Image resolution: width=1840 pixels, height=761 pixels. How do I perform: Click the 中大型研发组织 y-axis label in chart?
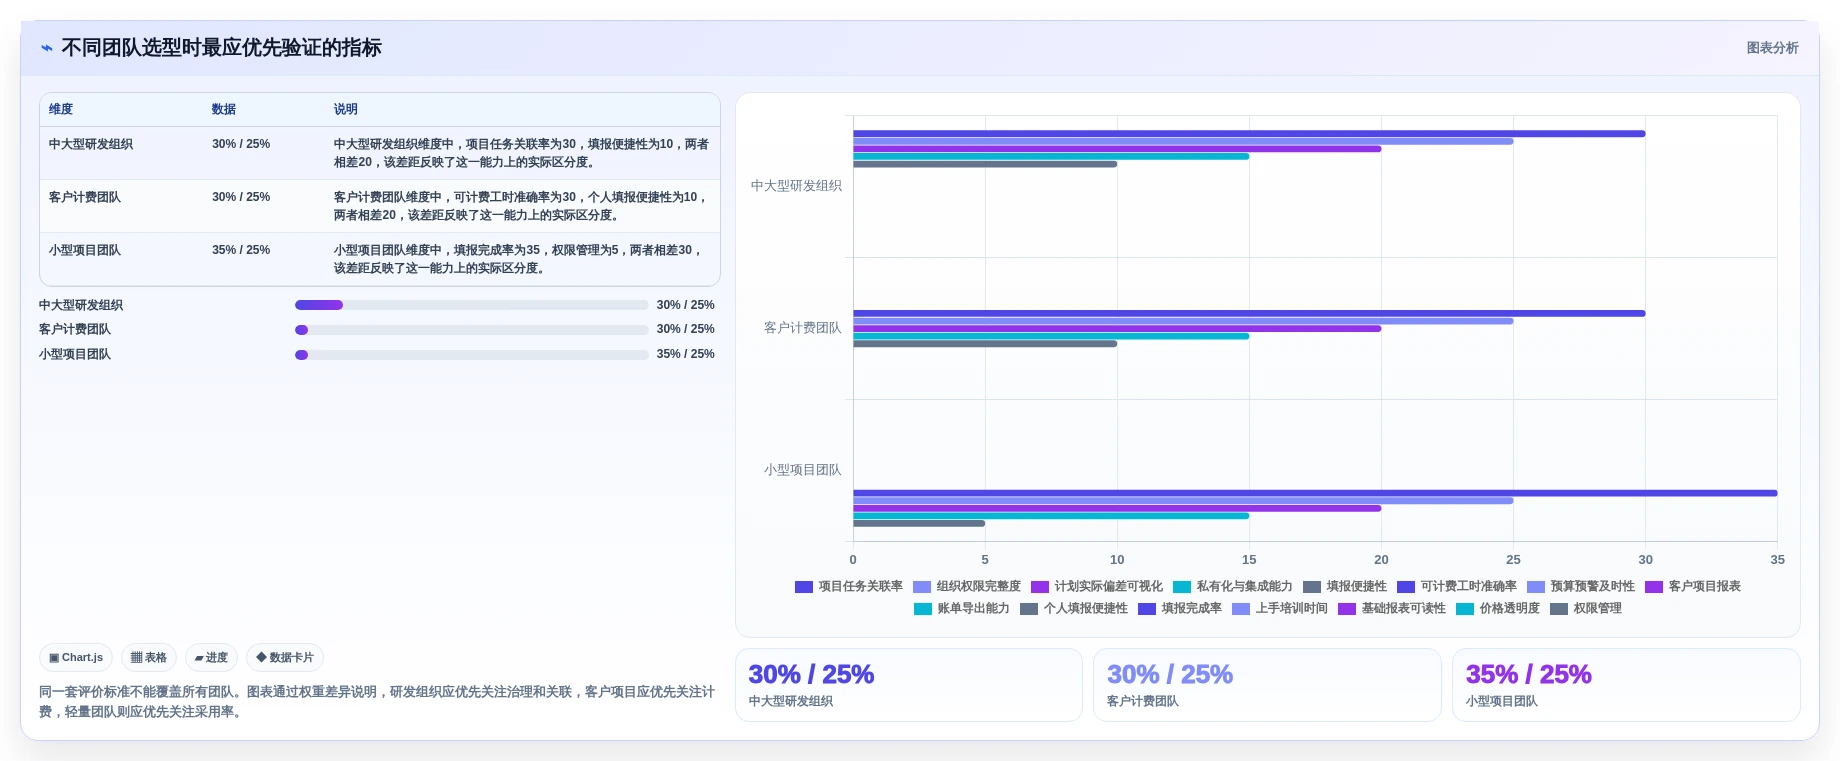796,186
